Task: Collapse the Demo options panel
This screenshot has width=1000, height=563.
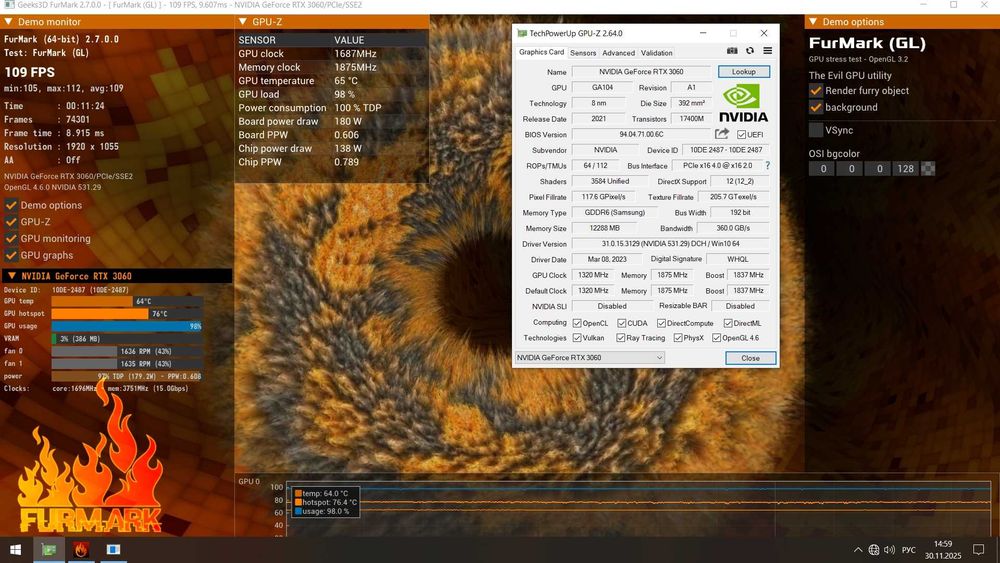Action: point(813,22)
